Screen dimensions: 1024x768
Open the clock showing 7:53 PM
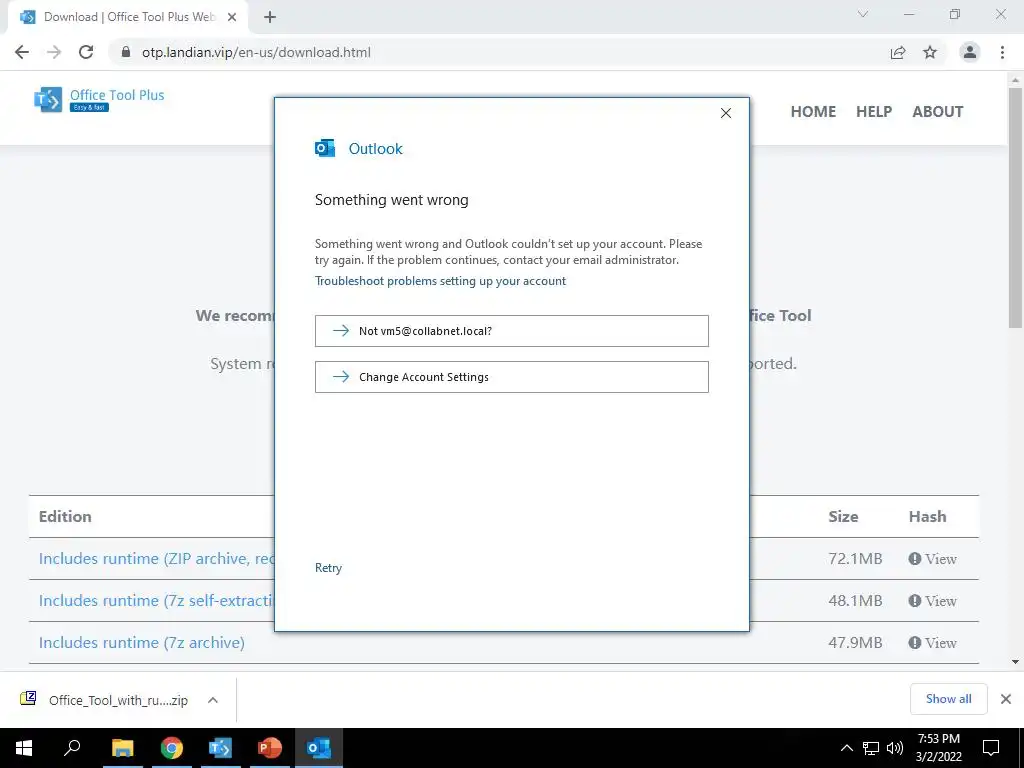pos(938,748)
